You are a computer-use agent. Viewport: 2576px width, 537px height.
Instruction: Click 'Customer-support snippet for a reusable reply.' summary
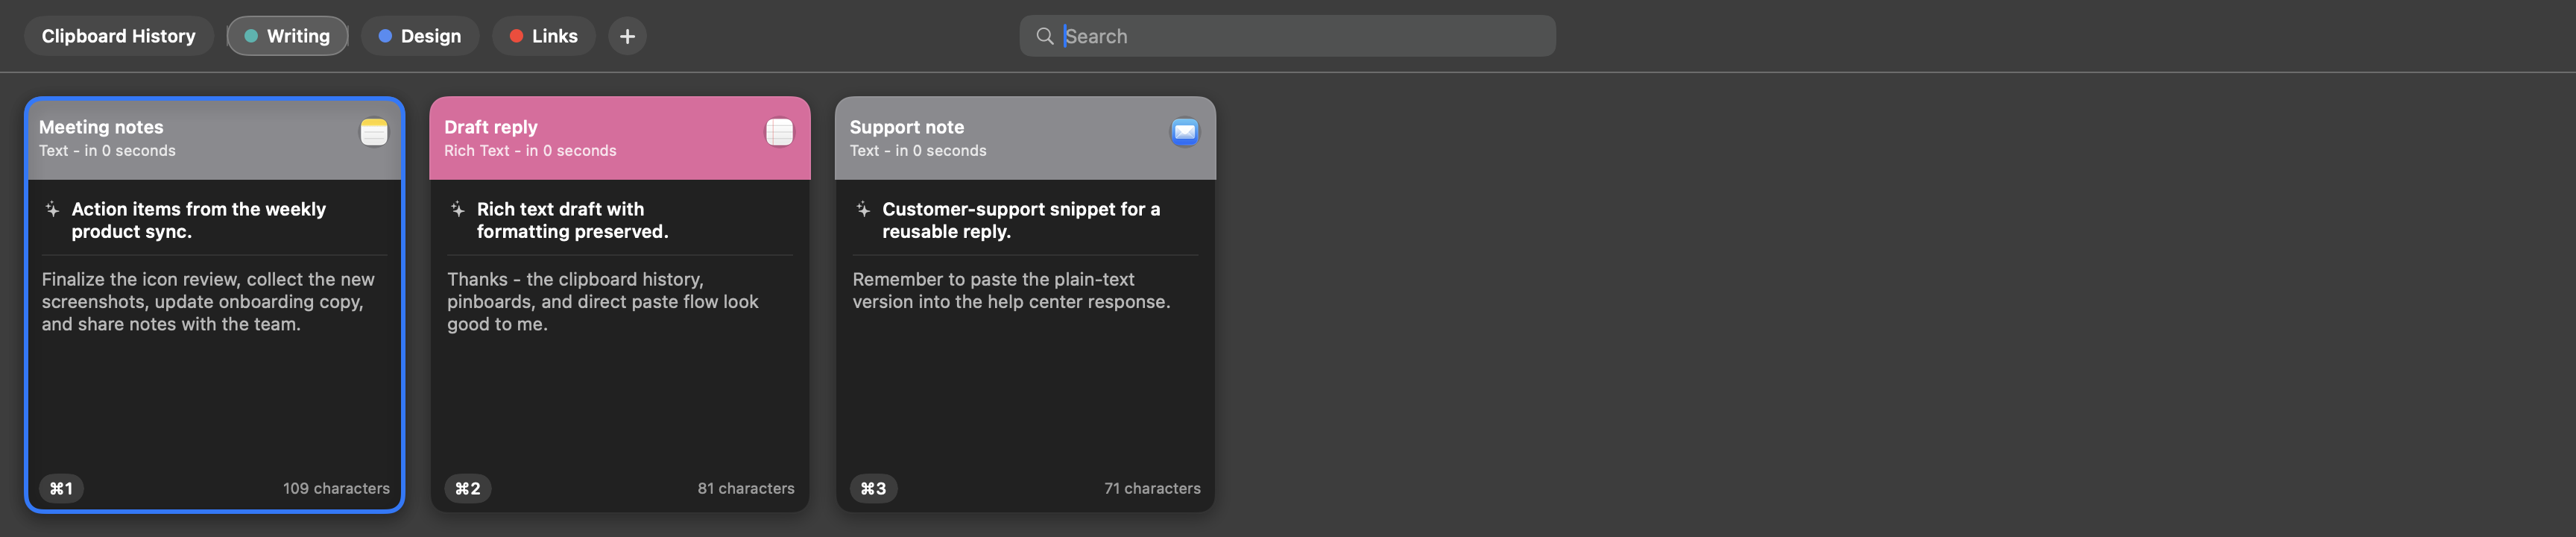pos(1021,220)
